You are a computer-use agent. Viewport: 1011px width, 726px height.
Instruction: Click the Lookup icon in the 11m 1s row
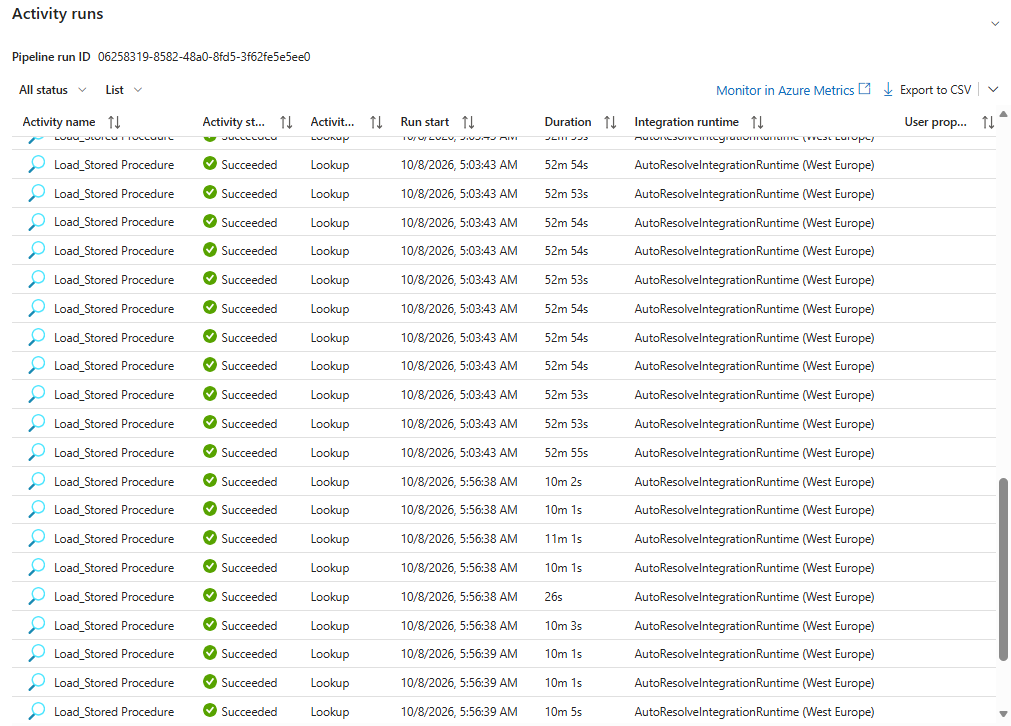tap(37, 538)
